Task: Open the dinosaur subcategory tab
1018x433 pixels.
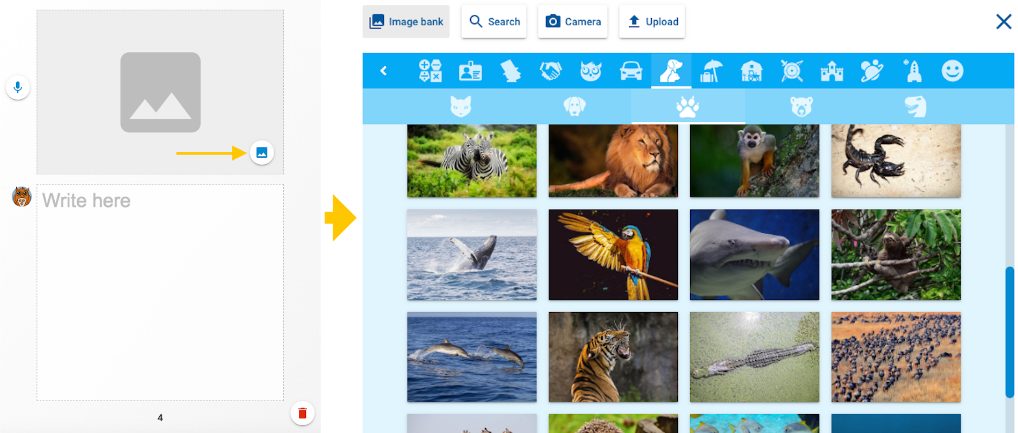Action: pos(915,106)
